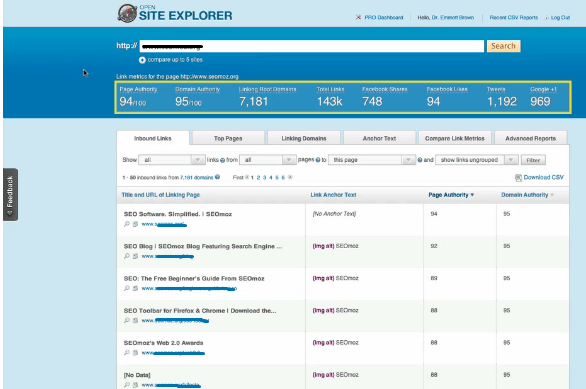Viewport: 586px width, 389px height.
Task: Click 'SEO Software. Simplified. | SEOmoz' title
Action: pos(178,214)
